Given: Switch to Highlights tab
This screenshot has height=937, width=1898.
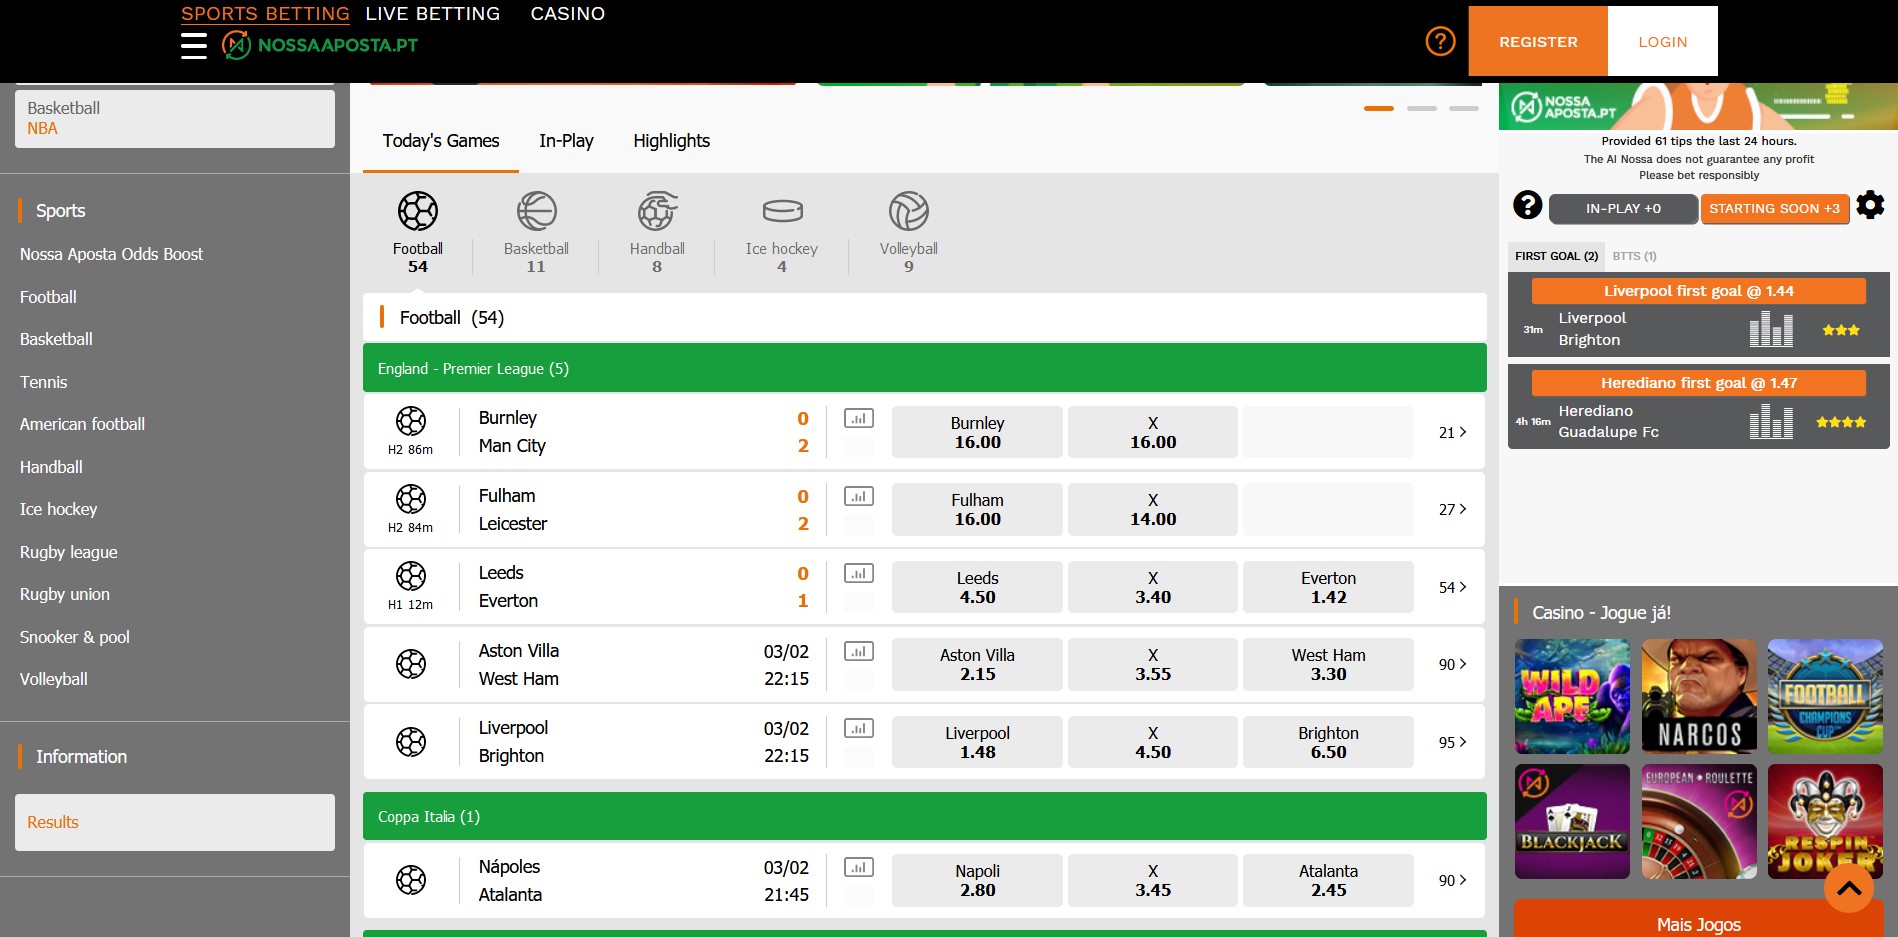Looking at the screenshot, I should pyautogui.click(x=671, y=141).
